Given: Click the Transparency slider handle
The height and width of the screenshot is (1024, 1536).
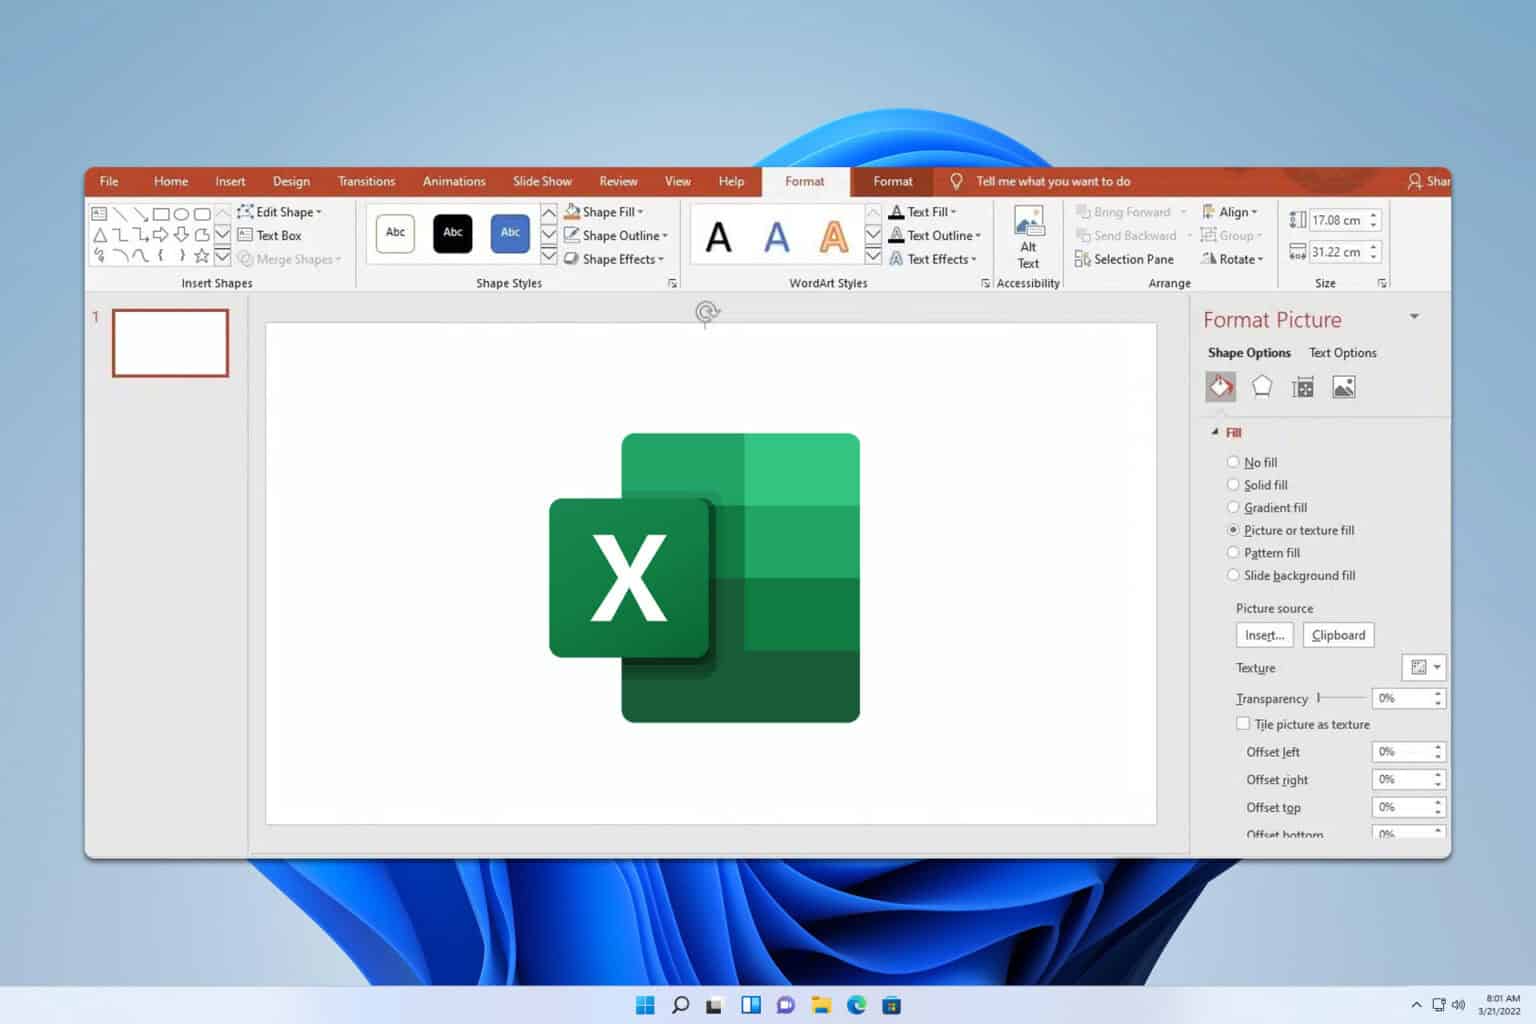Looking at the screenshot, I should [x=1319, y=697].
